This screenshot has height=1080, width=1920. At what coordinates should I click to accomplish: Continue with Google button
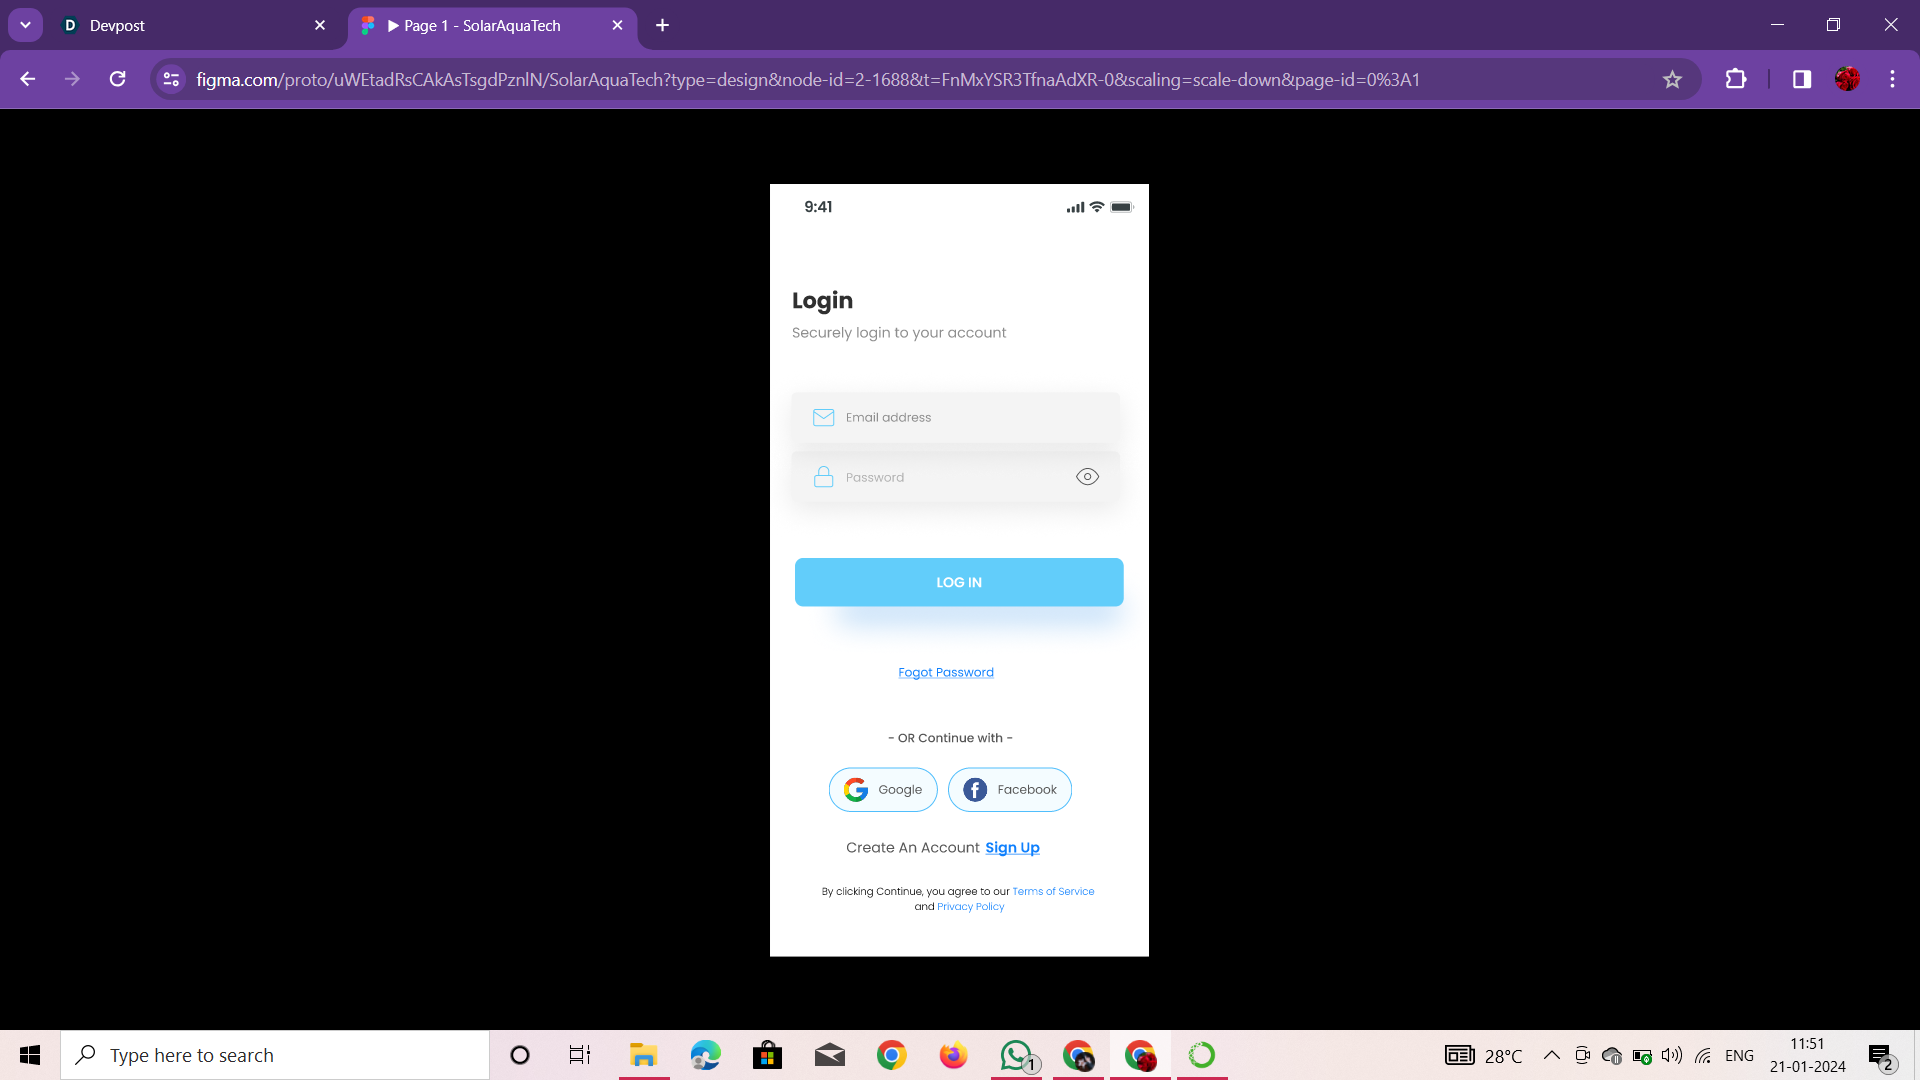883,789
